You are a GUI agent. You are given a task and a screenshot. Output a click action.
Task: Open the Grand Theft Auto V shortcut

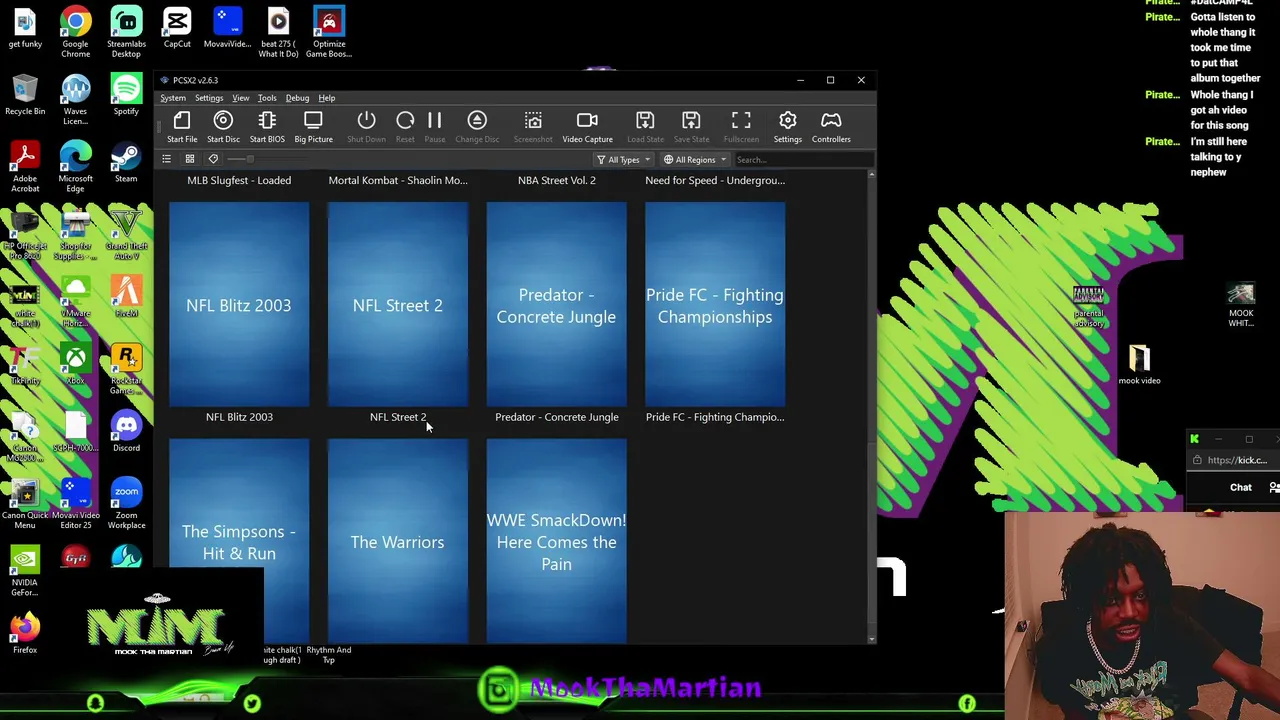(126, 234)
